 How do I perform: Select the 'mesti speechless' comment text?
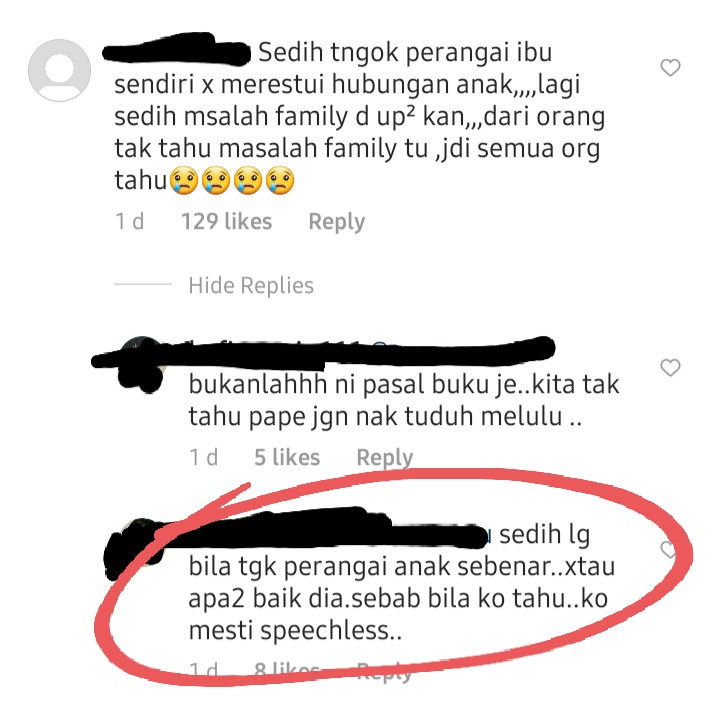tap(295, 631)
